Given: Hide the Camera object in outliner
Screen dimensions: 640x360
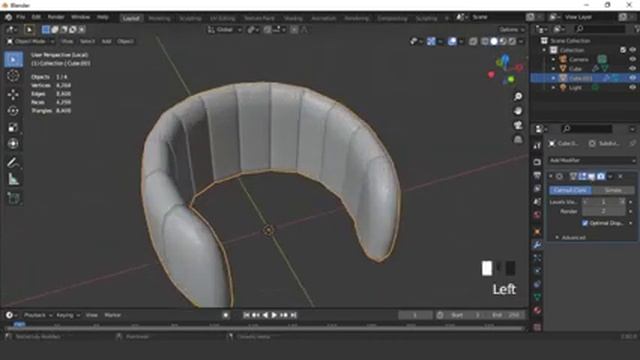Looking at the screenshot, I should click(632, 59).
